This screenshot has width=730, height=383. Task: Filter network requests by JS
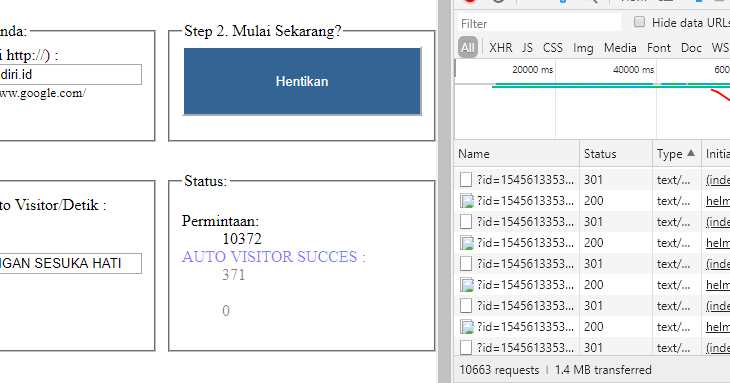527,47
